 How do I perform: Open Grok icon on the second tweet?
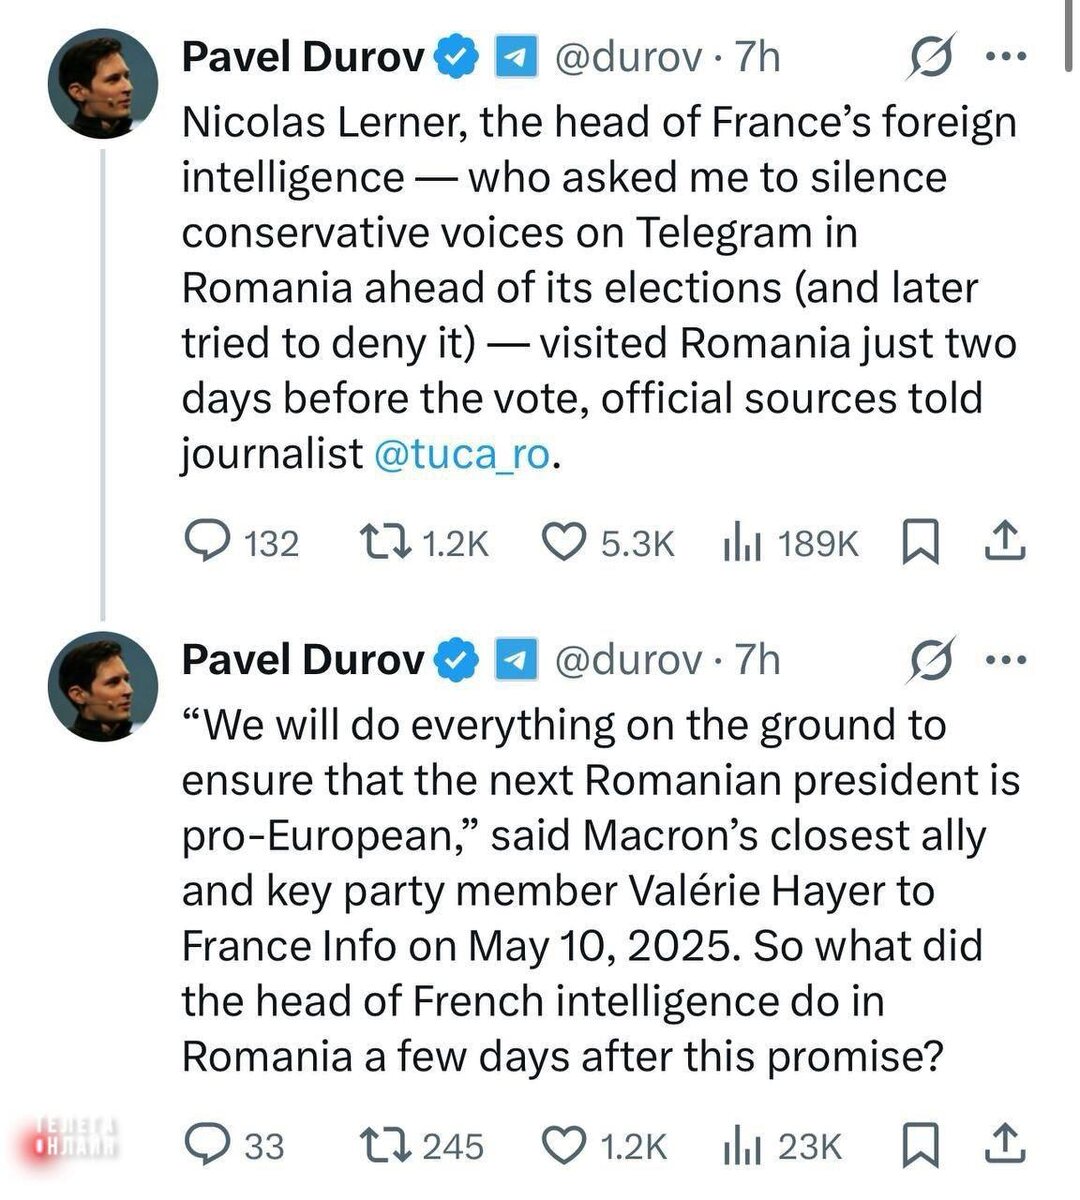tap(931, 660)
